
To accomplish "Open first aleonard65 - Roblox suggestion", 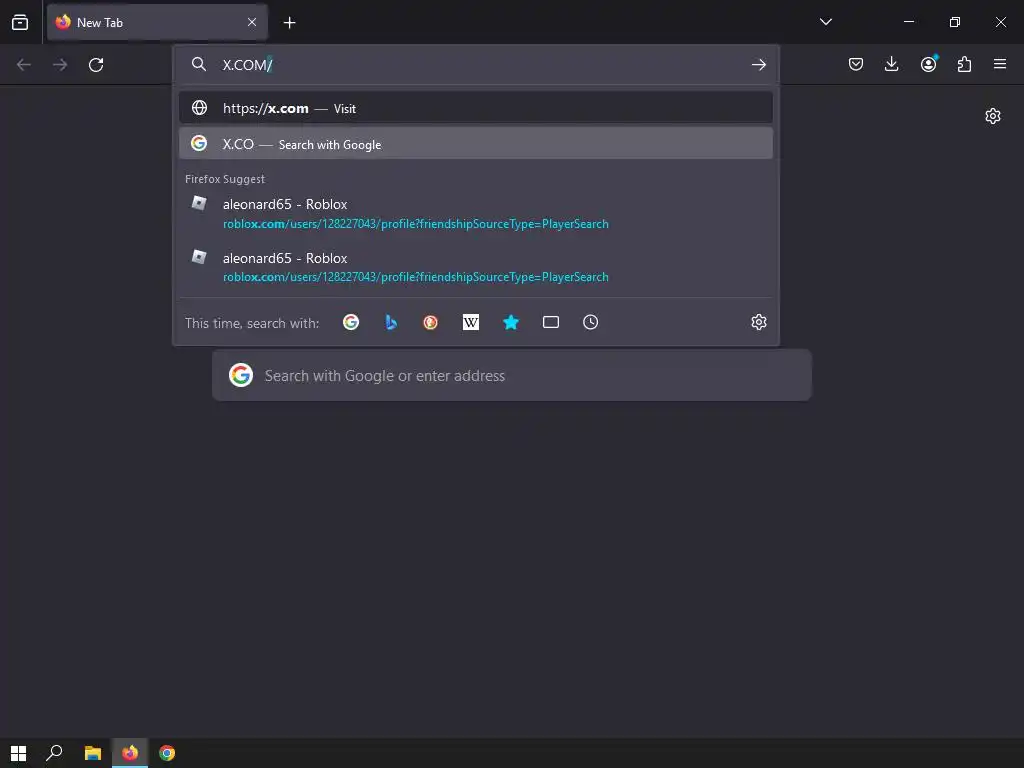I will pos(475,213).
